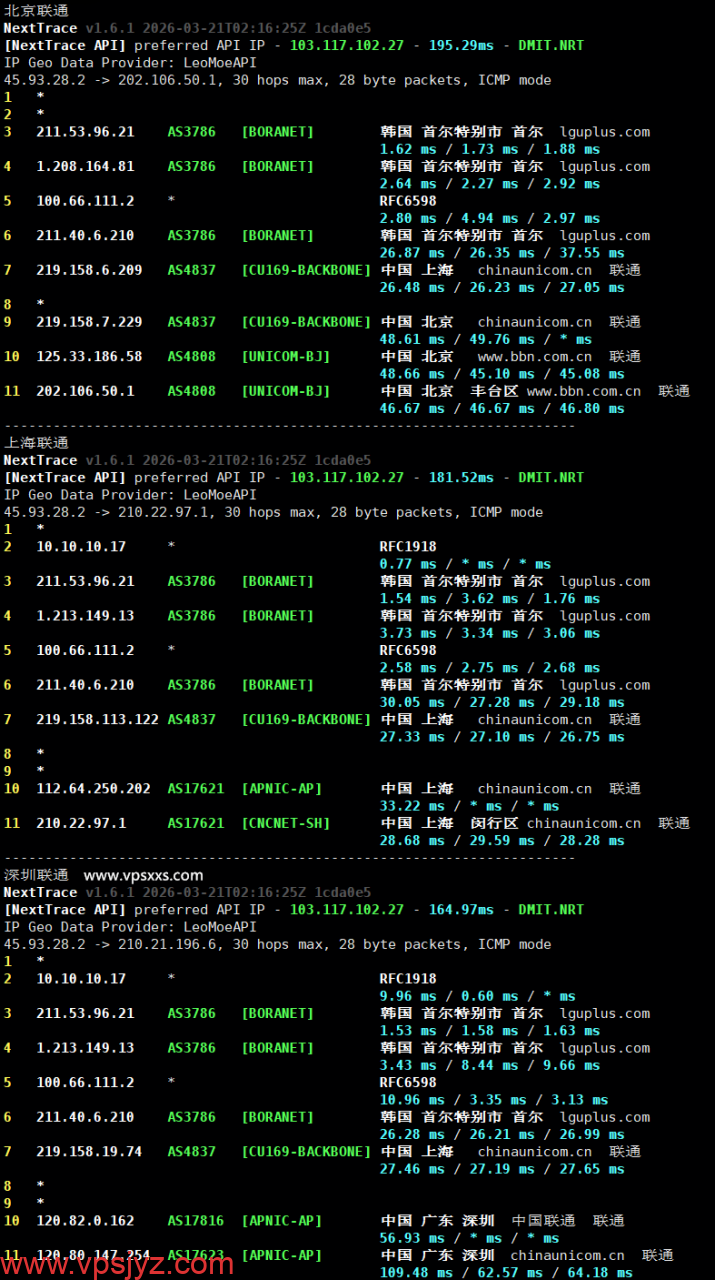Screen dimensions: 715x1280
Task: Click the www.vpsxxs.com watermark link
Action: [x=143, y=875]
